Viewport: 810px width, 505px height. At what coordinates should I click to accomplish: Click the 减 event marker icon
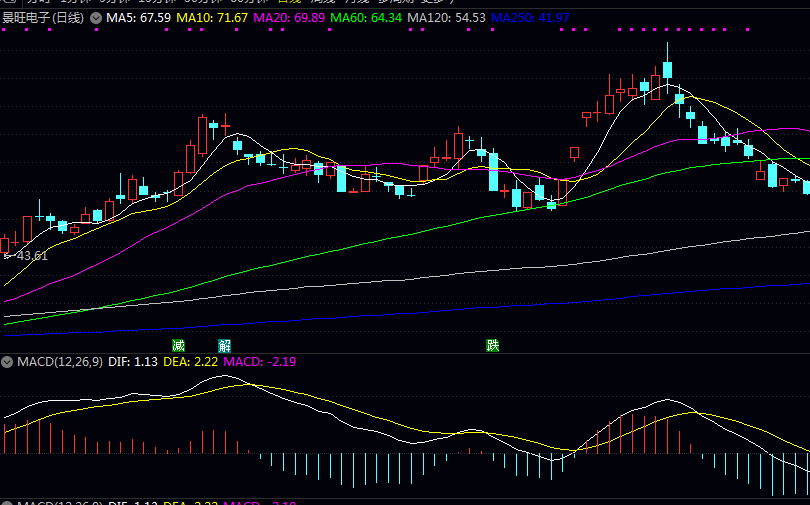[179, 345]
